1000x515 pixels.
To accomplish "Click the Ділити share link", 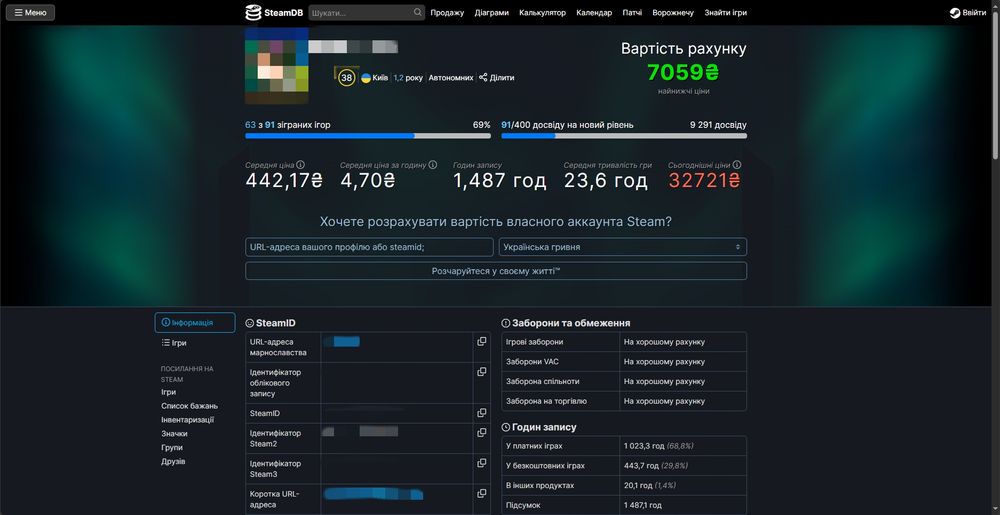I will point(502,78).
